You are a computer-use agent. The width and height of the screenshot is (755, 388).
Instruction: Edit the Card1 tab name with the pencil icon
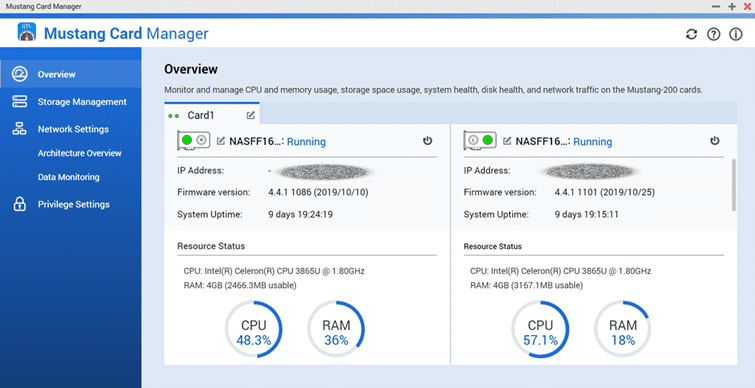pos(251,116)
